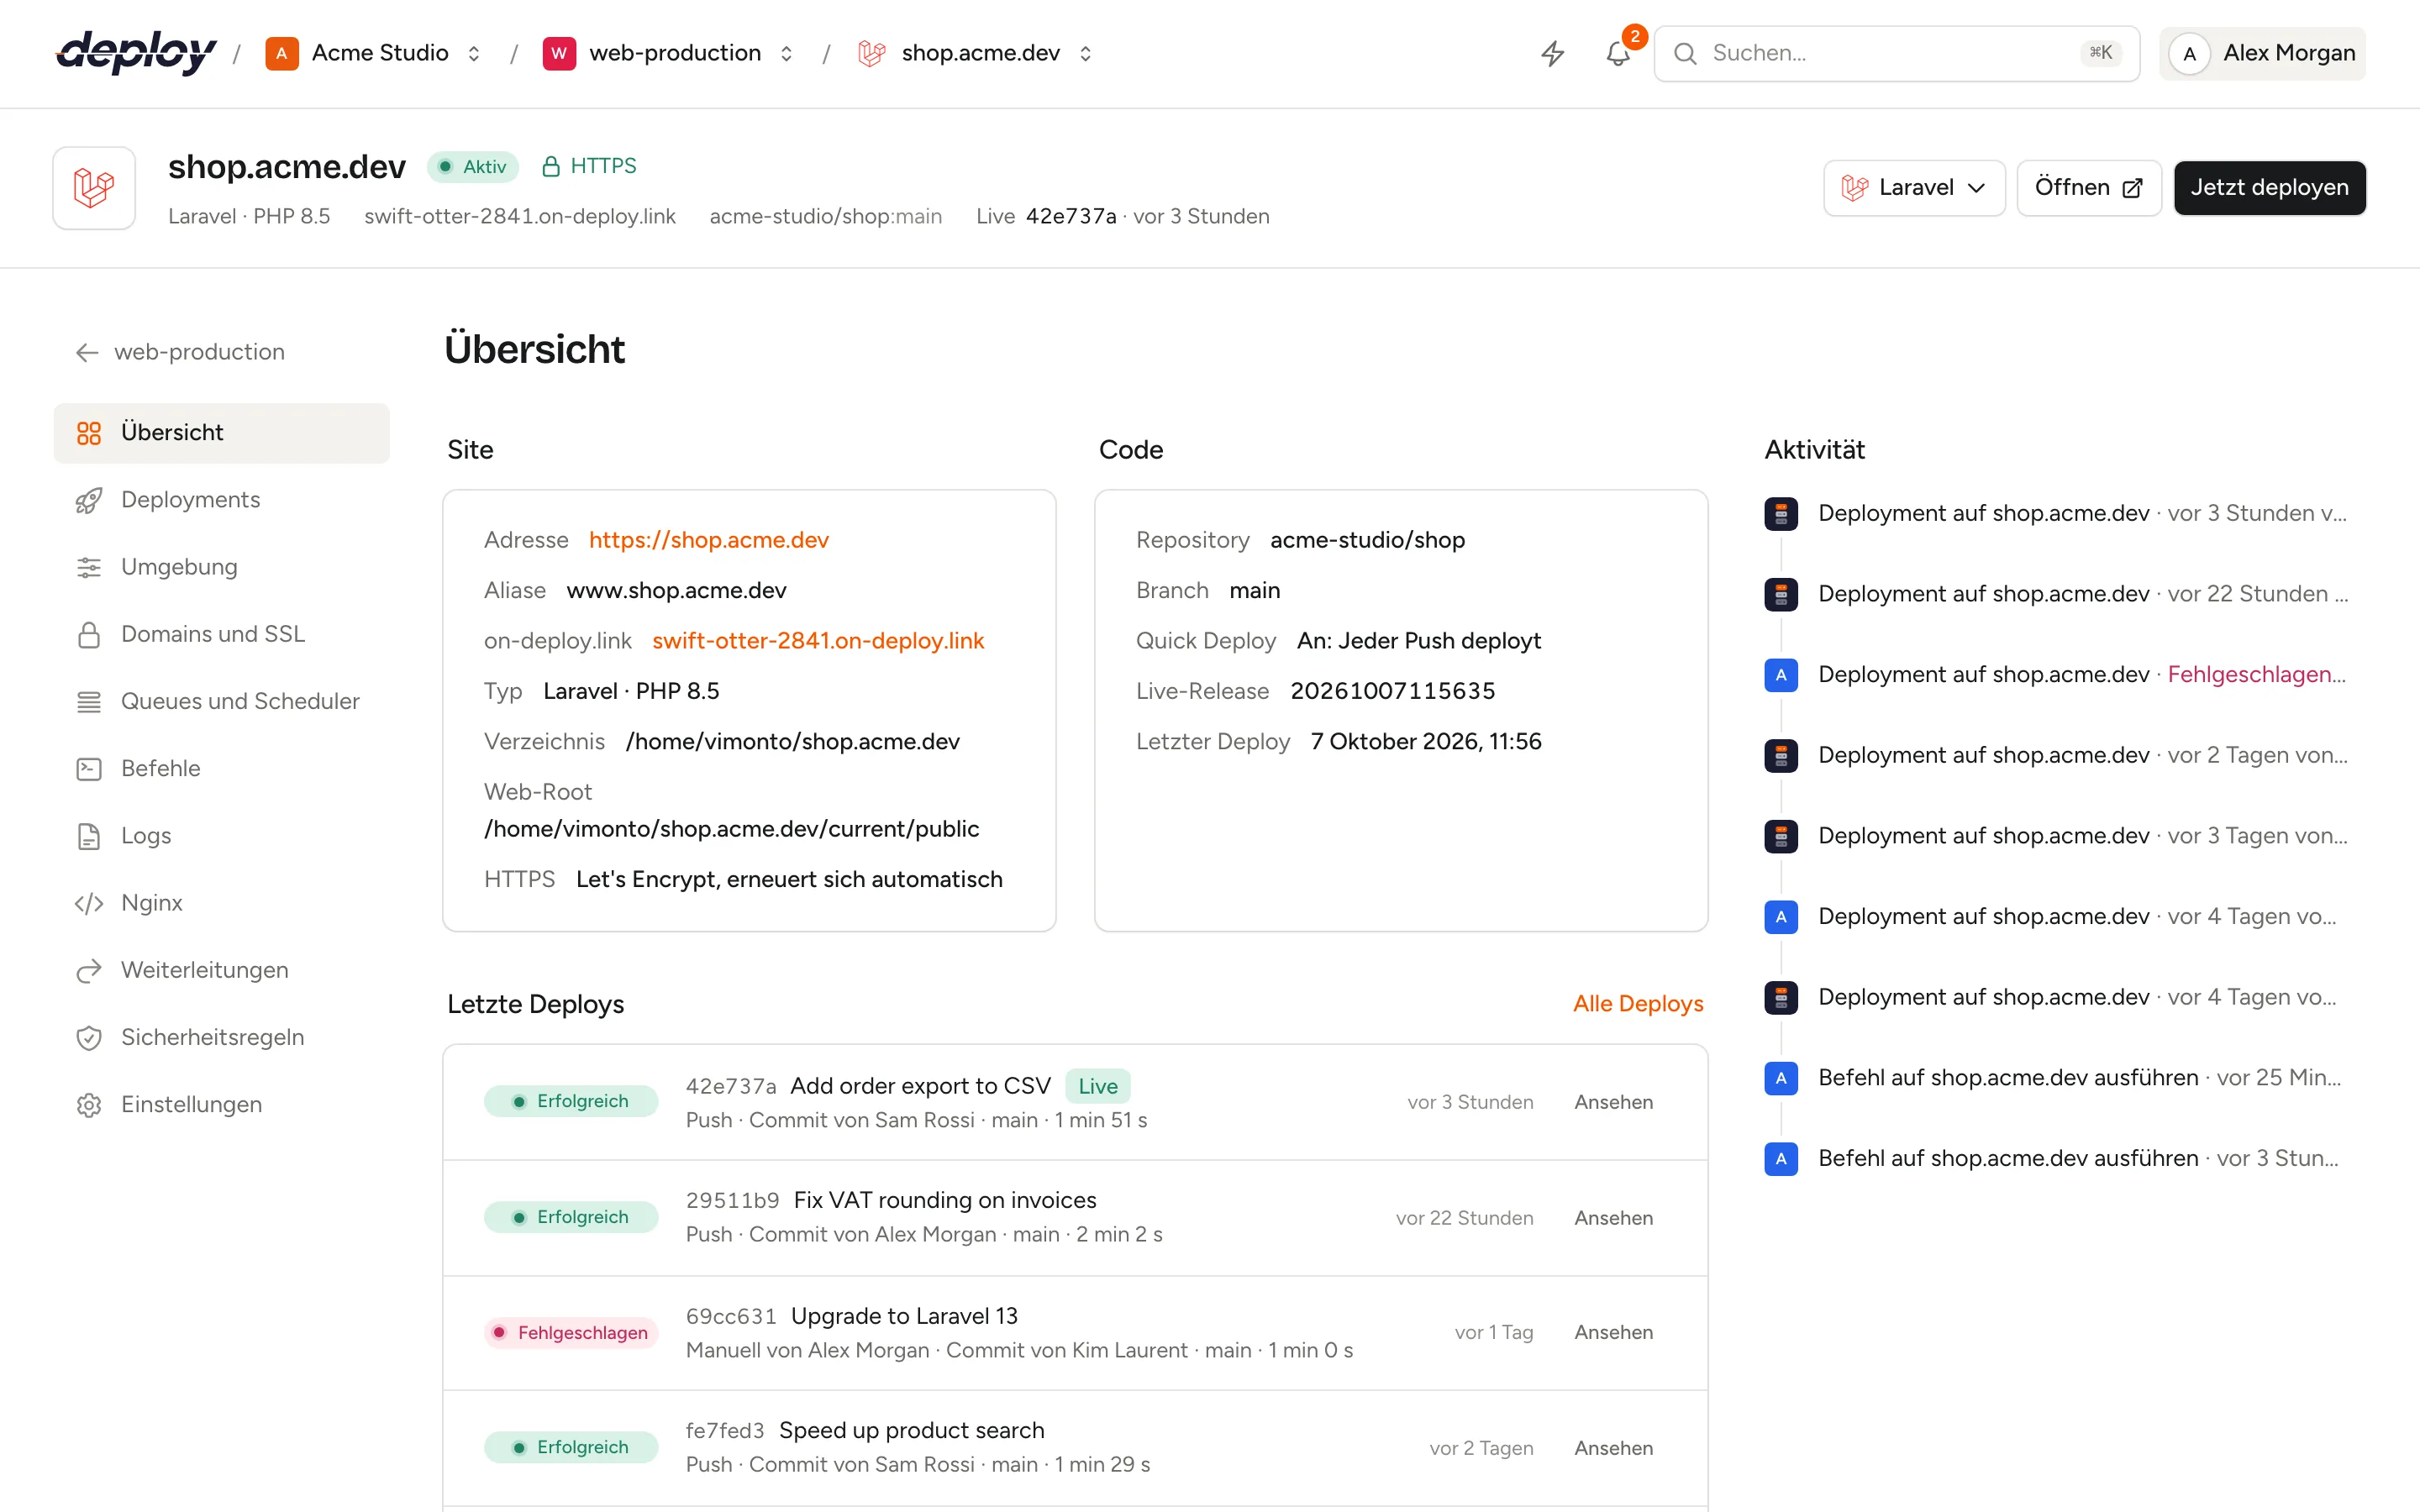Click the padlock icon for Domains und SSL
This screenshot has width=2420, height=1512.
[89, 634]
